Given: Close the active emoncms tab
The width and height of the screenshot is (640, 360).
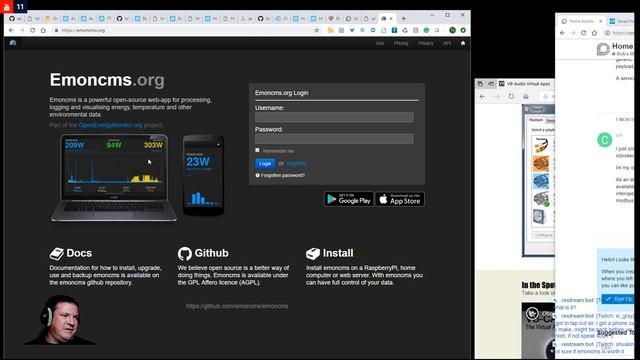Looking at the screenshot, I should click(x=391, y=18).
